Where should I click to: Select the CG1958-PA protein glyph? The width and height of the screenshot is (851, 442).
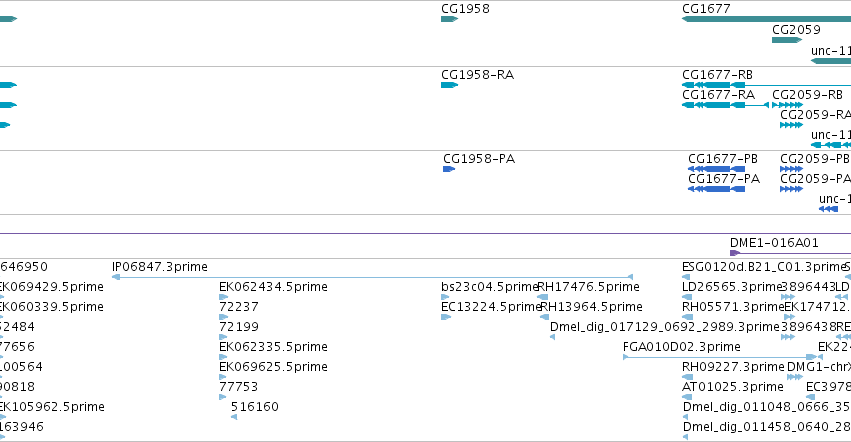[x=449, y=169]
